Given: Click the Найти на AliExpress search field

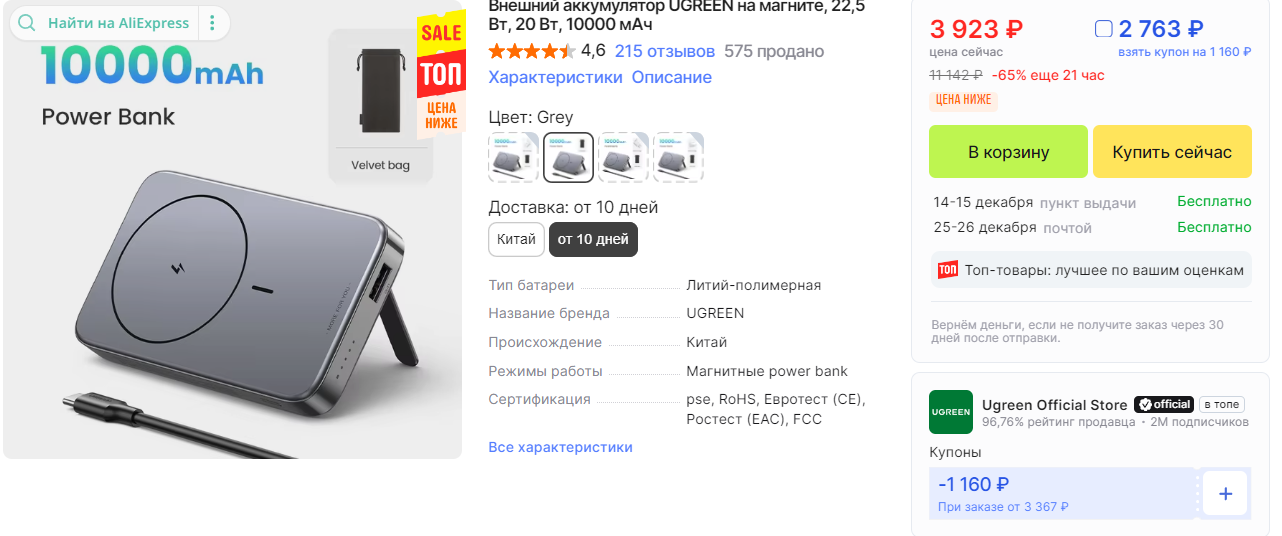Looking at the screenshot, I should pyautogui.click(x=119, y=23).
